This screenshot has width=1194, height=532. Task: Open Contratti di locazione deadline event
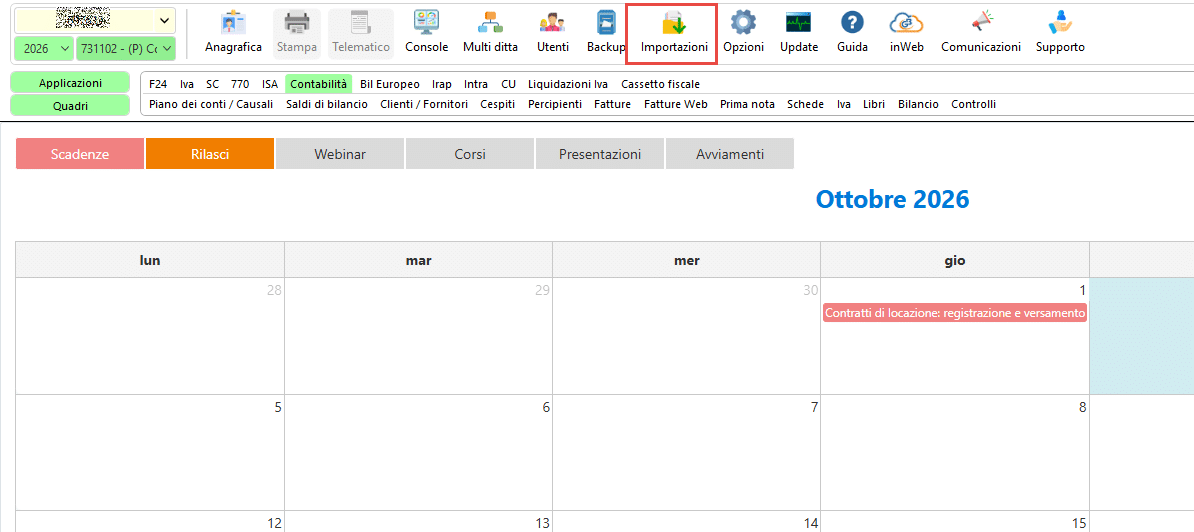[x=955, y=313]
